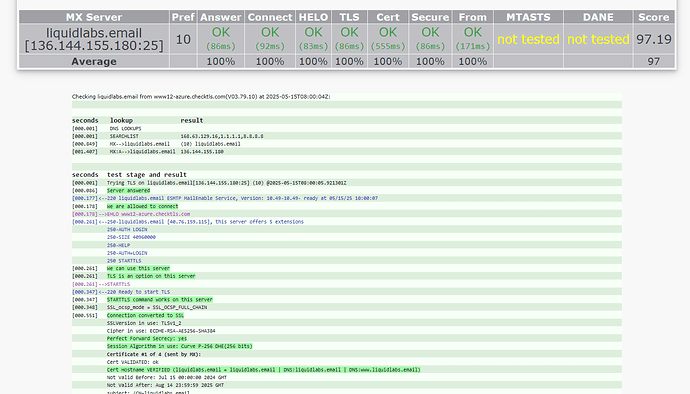Screen dimensions: 690x394
Task: Click the "test stage and result" heading
Action: coord(147,175)
